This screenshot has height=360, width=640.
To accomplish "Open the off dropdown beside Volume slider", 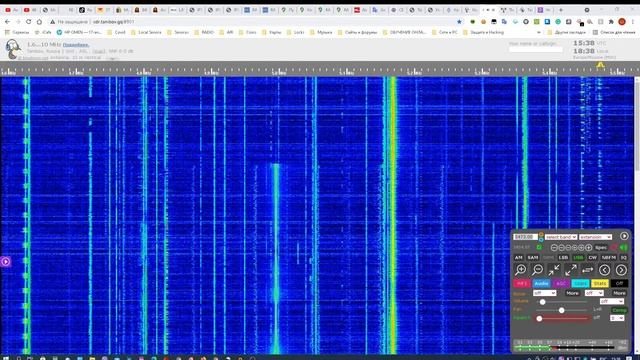I will [x=612, y=301].
